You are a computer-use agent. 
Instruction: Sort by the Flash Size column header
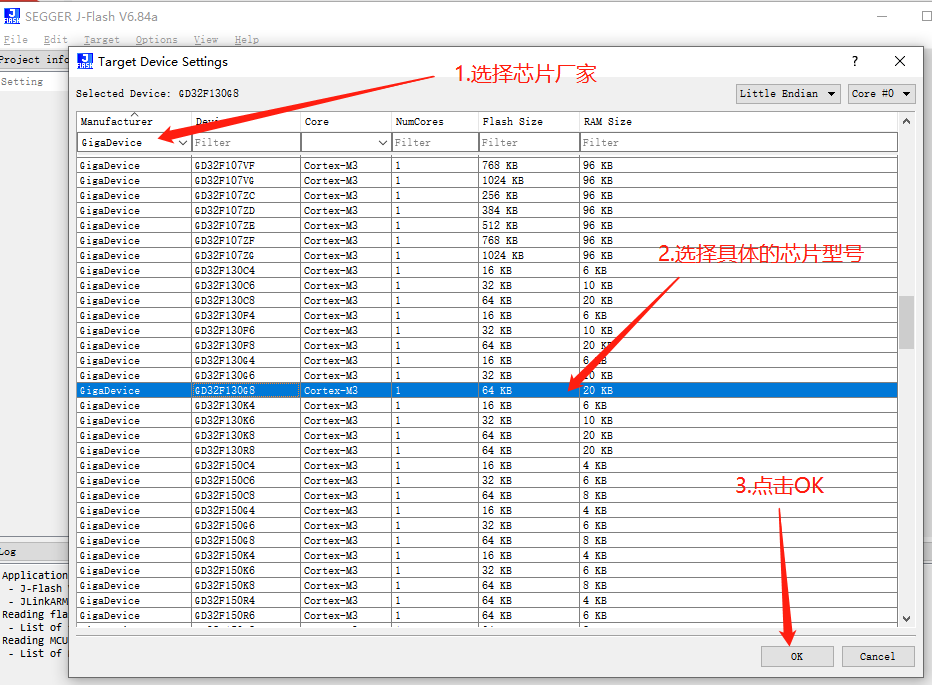click(529, 121)
